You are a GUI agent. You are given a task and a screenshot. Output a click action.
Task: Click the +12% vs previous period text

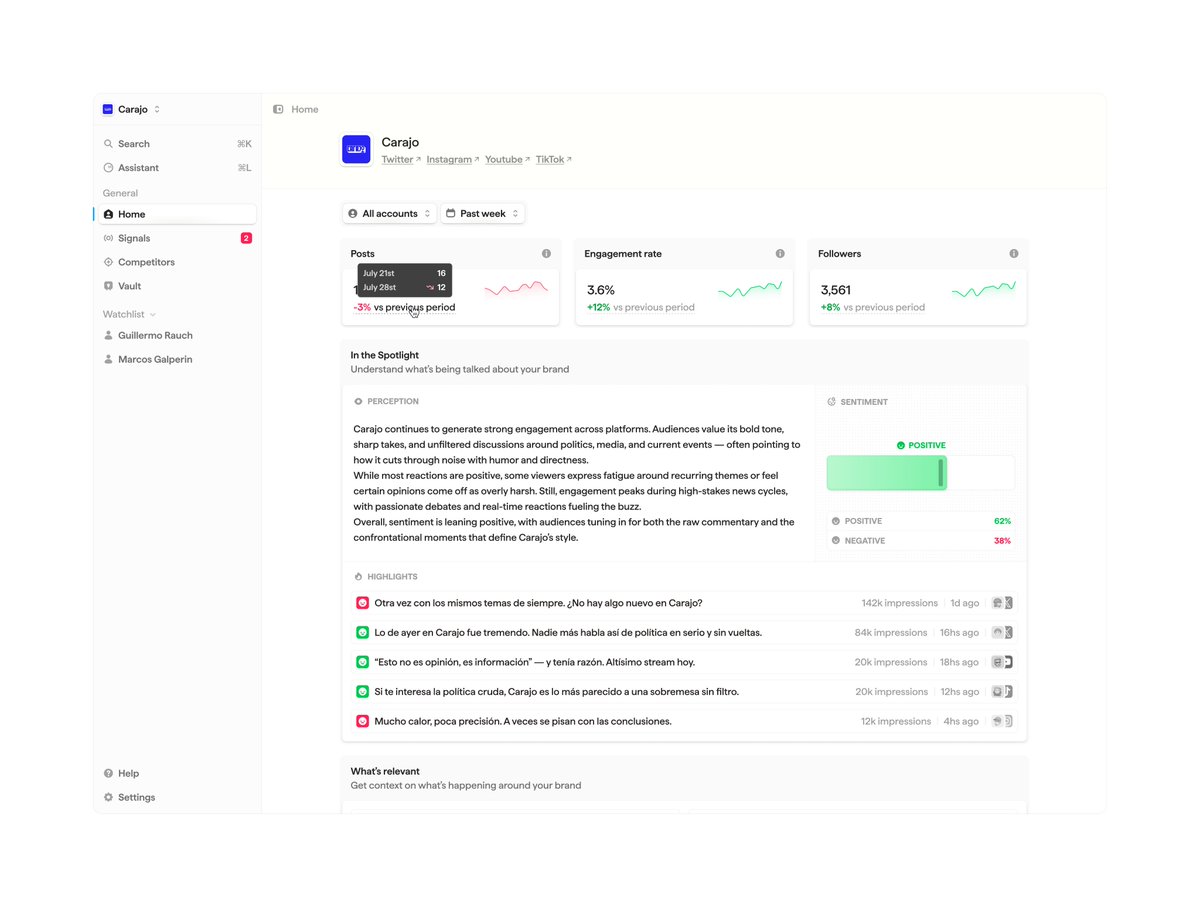point(641,308)
